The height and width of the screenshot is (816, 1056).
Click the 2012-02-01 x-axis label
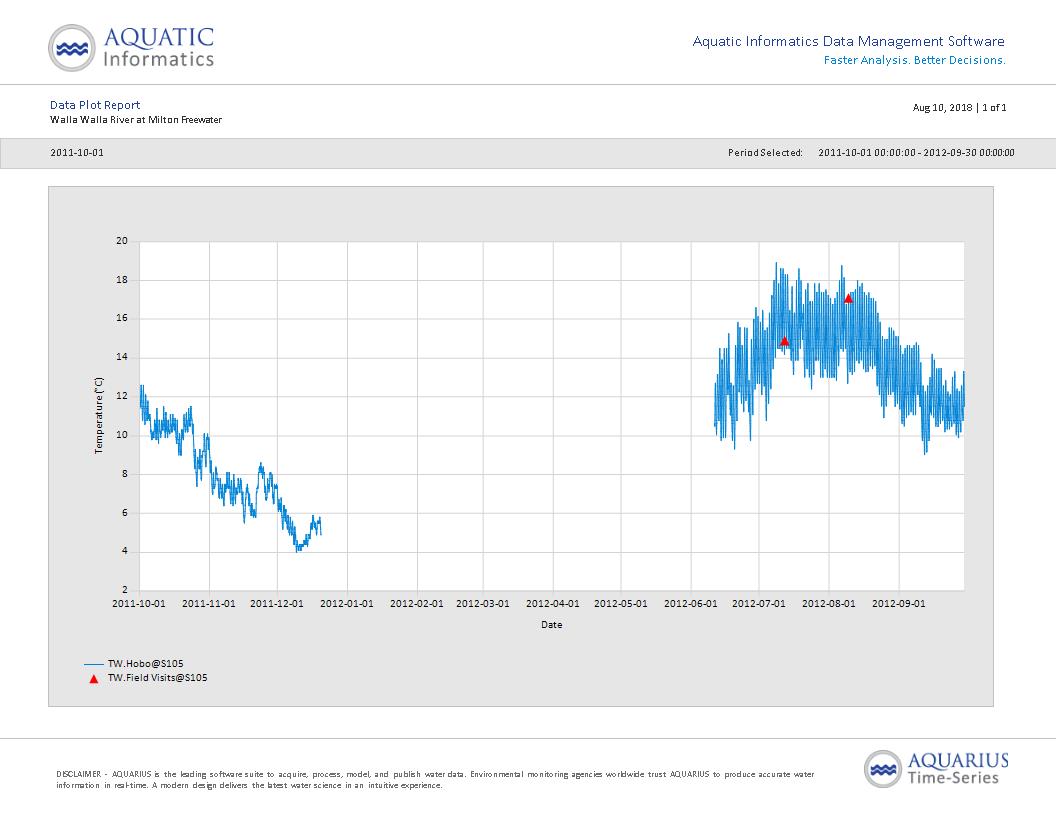[417, 604]
